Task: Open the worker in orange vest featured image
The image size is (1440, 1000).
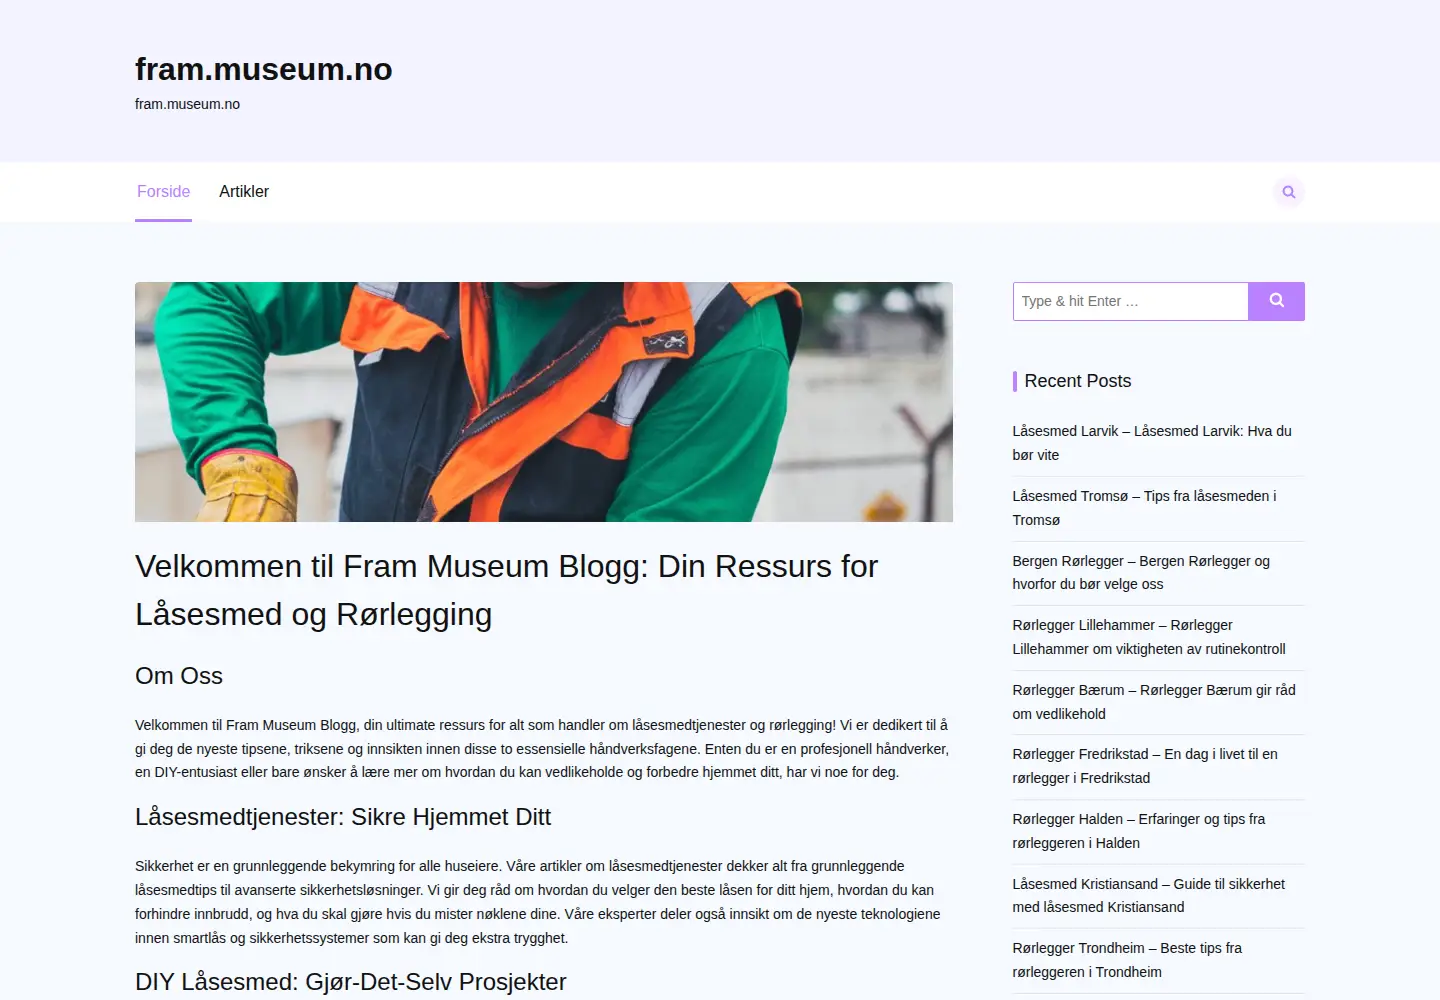Action: [544, 402]
